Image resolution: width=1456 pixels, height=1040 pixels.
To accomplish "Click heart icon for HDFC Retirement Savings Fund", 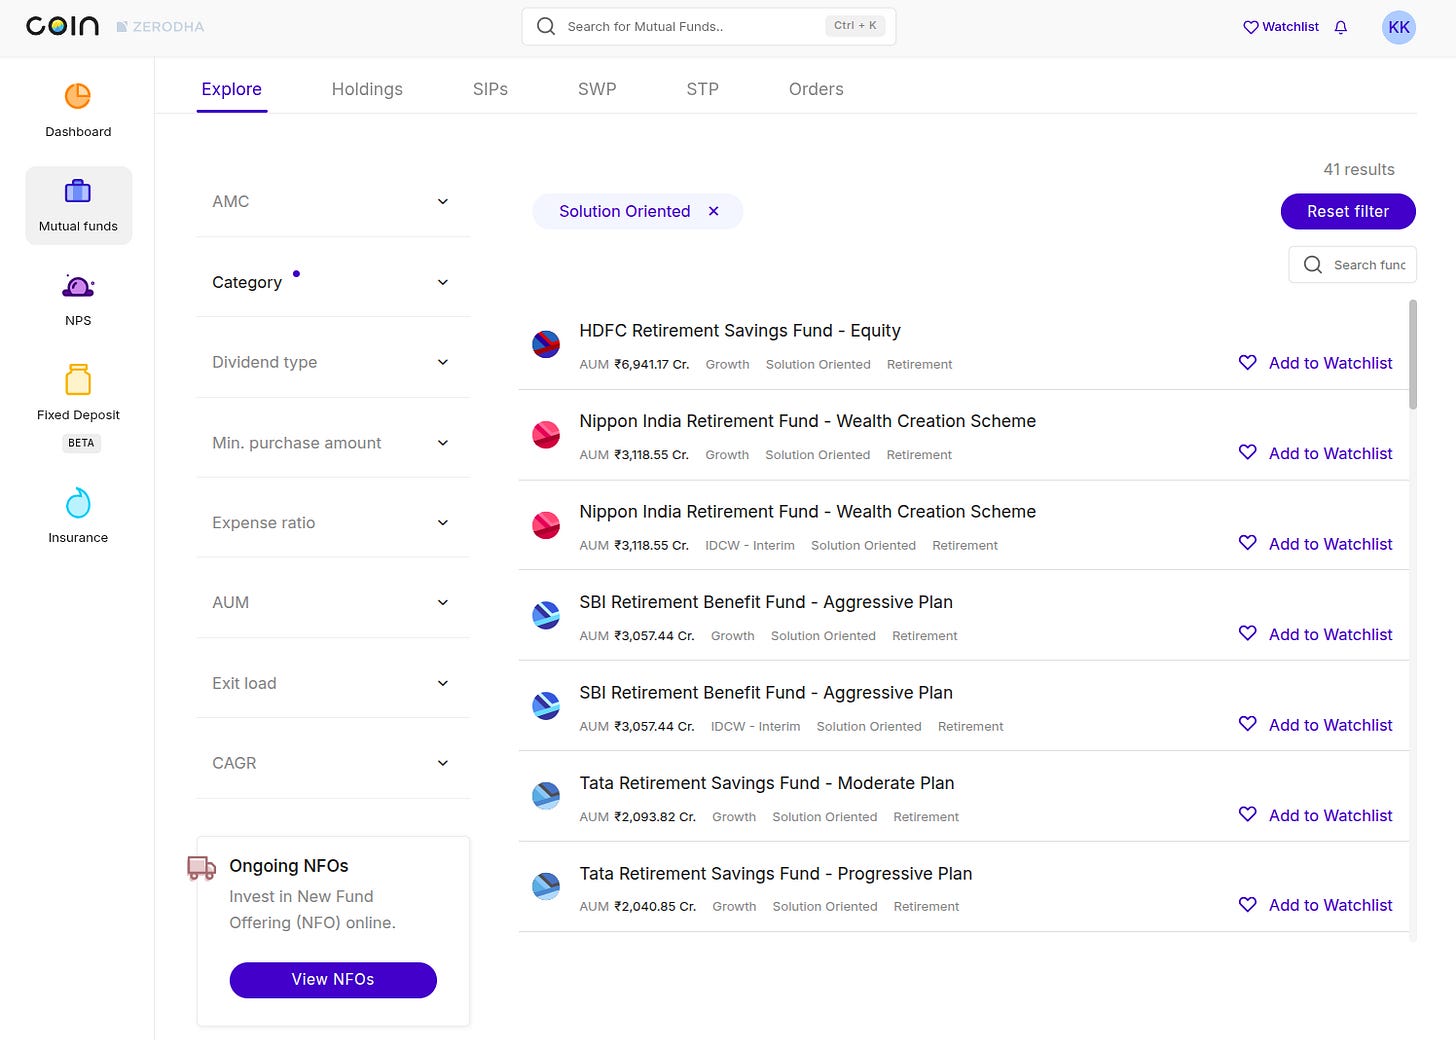I will (x=1247, y=362).
